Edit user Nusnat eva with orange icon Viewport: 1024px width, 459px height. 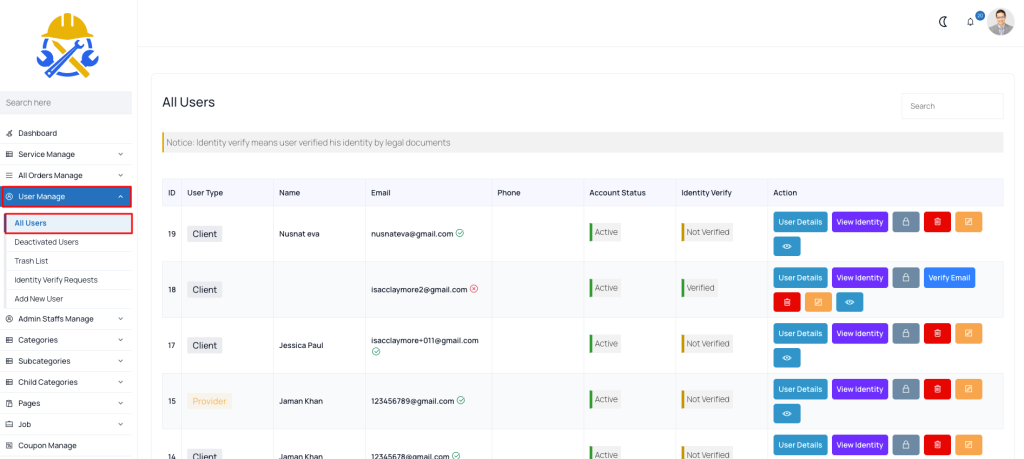pyautogui.click(x=968, y=222)
